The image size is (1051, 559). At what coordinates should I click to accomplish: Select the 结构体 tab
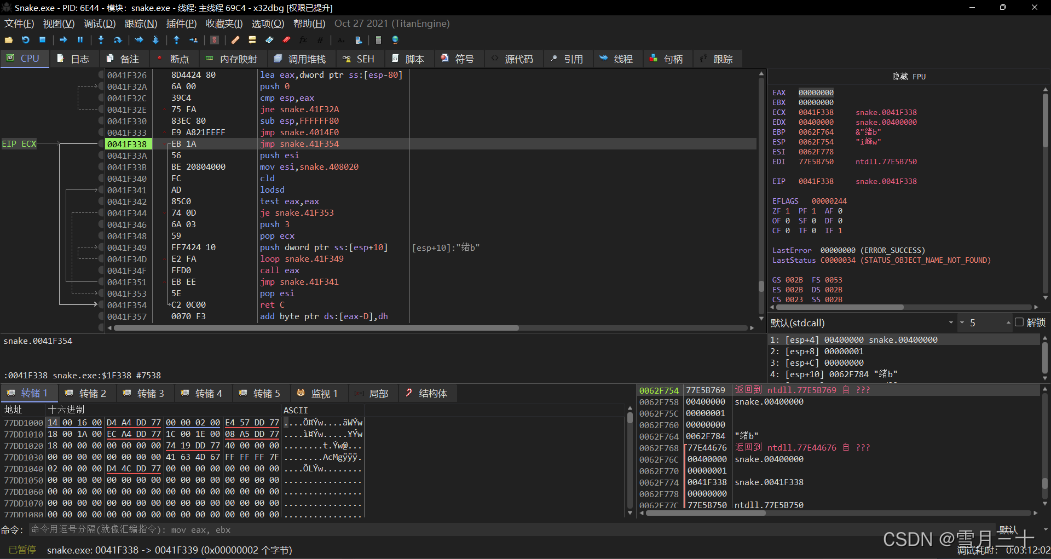click(426, 393)
